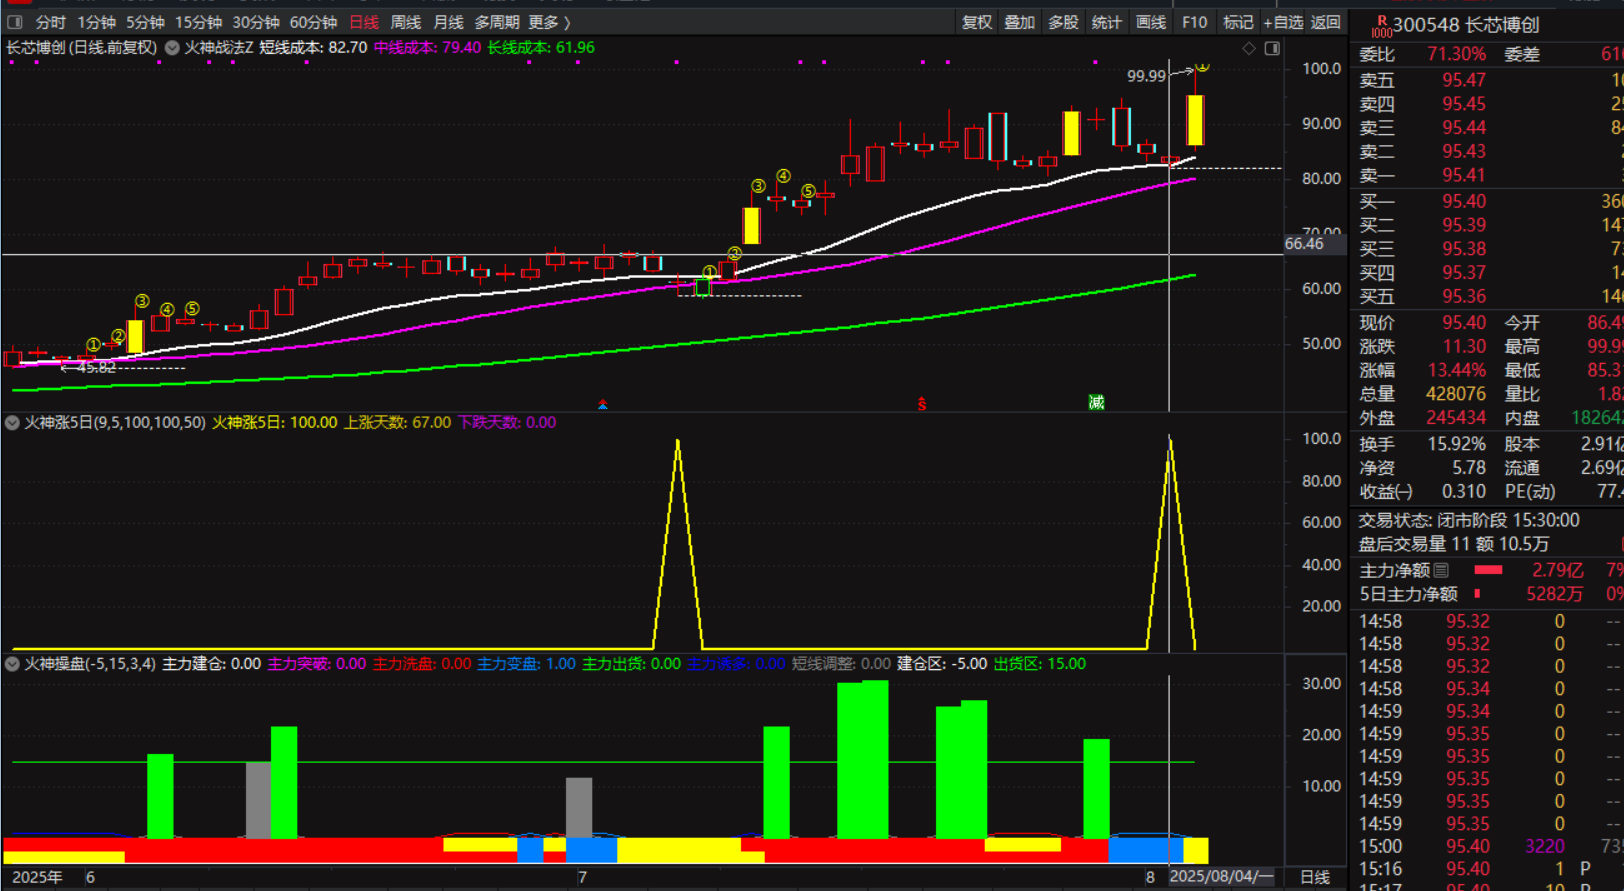Viewport: 1624px width, 891px height.
Task: Click the 返回 back button
Action: coord(1325,22)
